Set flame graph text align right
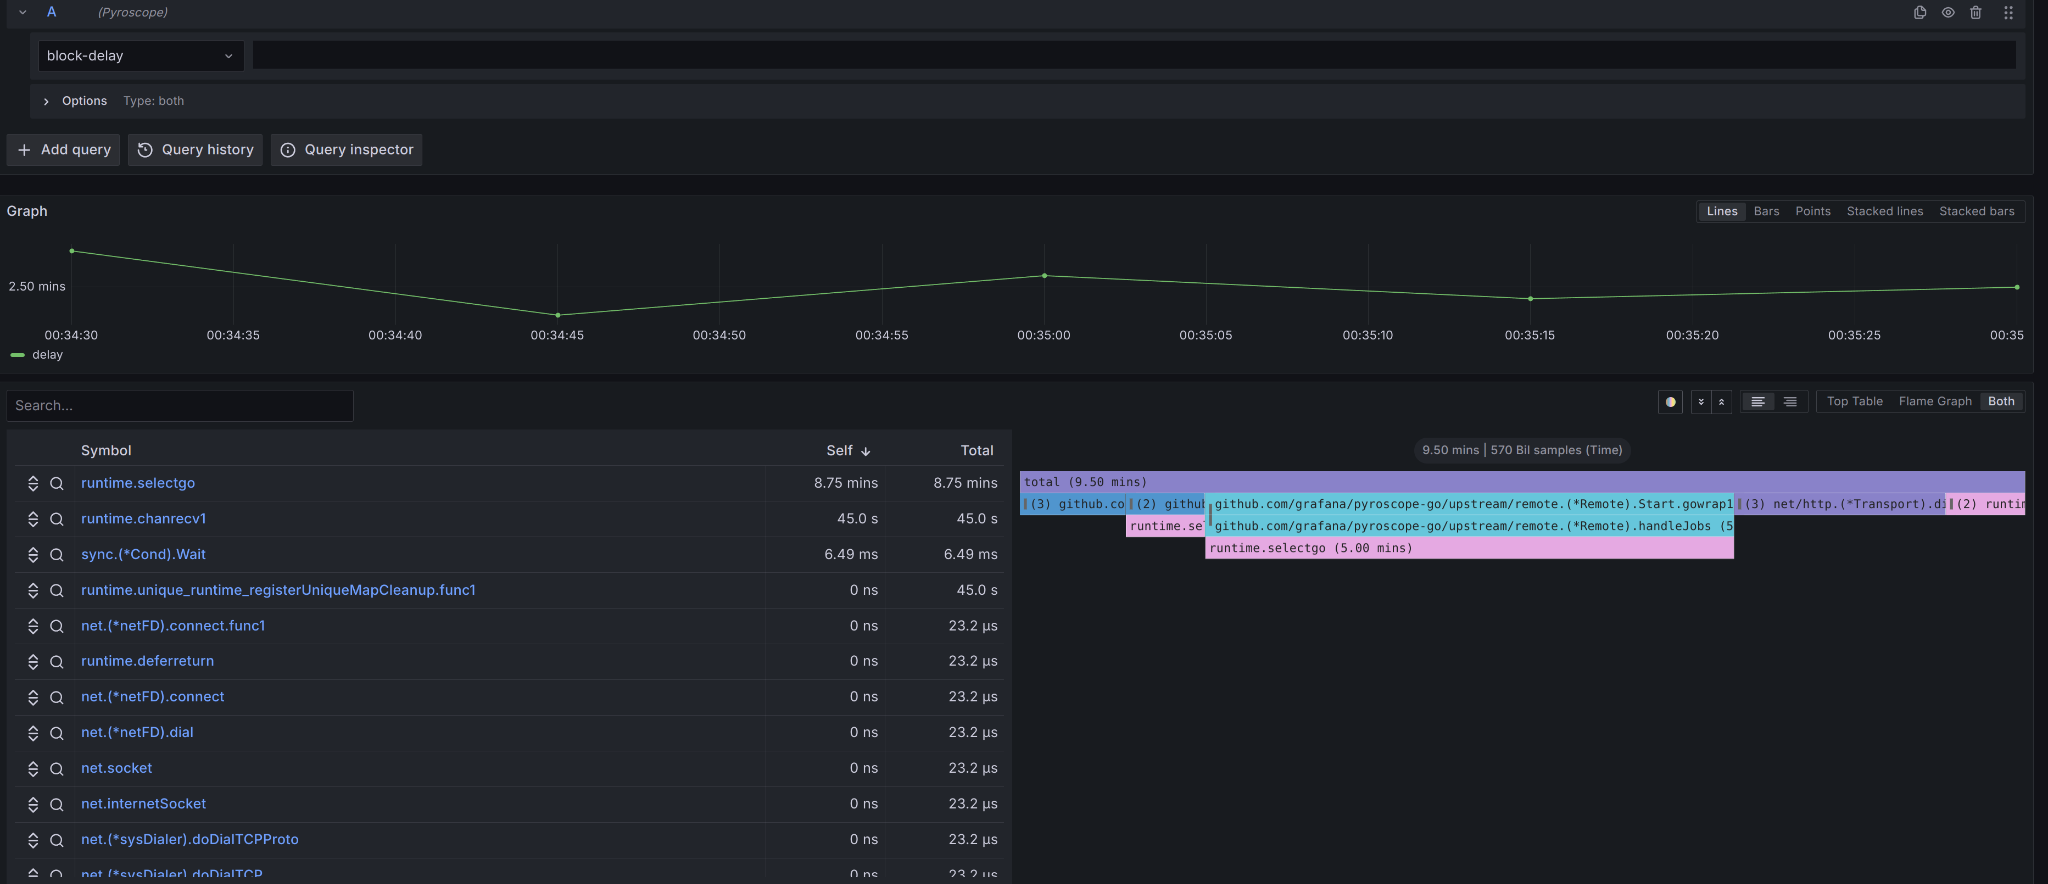Screen dimensions: 2048x884 1790,402
